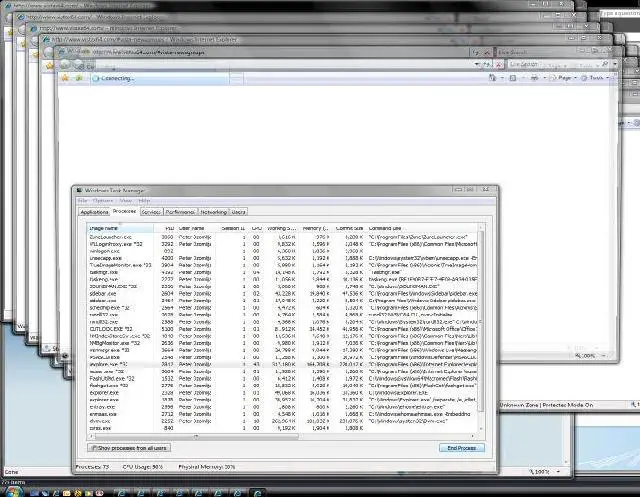Click the Windows Start orb
The width and height of the screenshot is (640, 497).
coord(13,492)
